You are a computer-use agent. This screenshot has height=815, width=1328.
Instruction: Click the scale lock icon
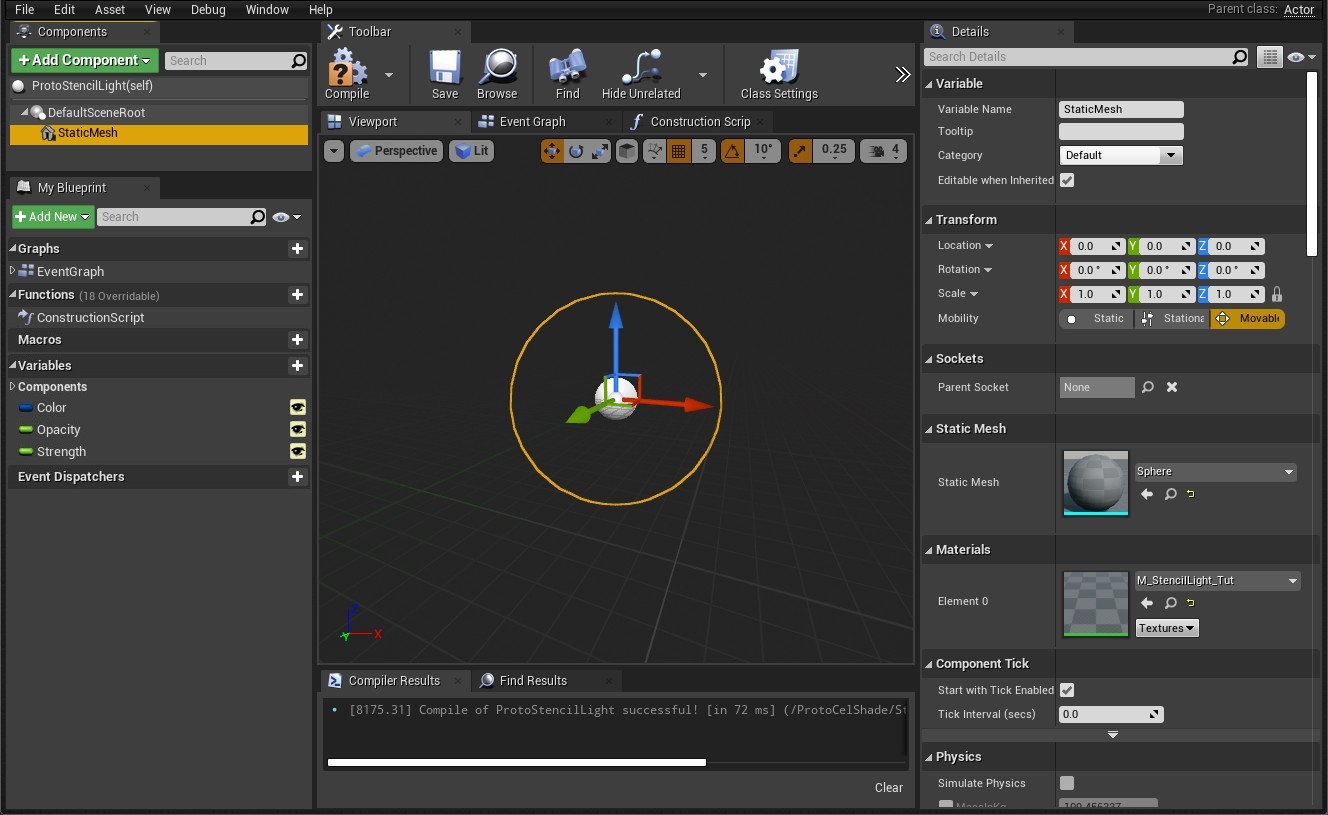1276,294
